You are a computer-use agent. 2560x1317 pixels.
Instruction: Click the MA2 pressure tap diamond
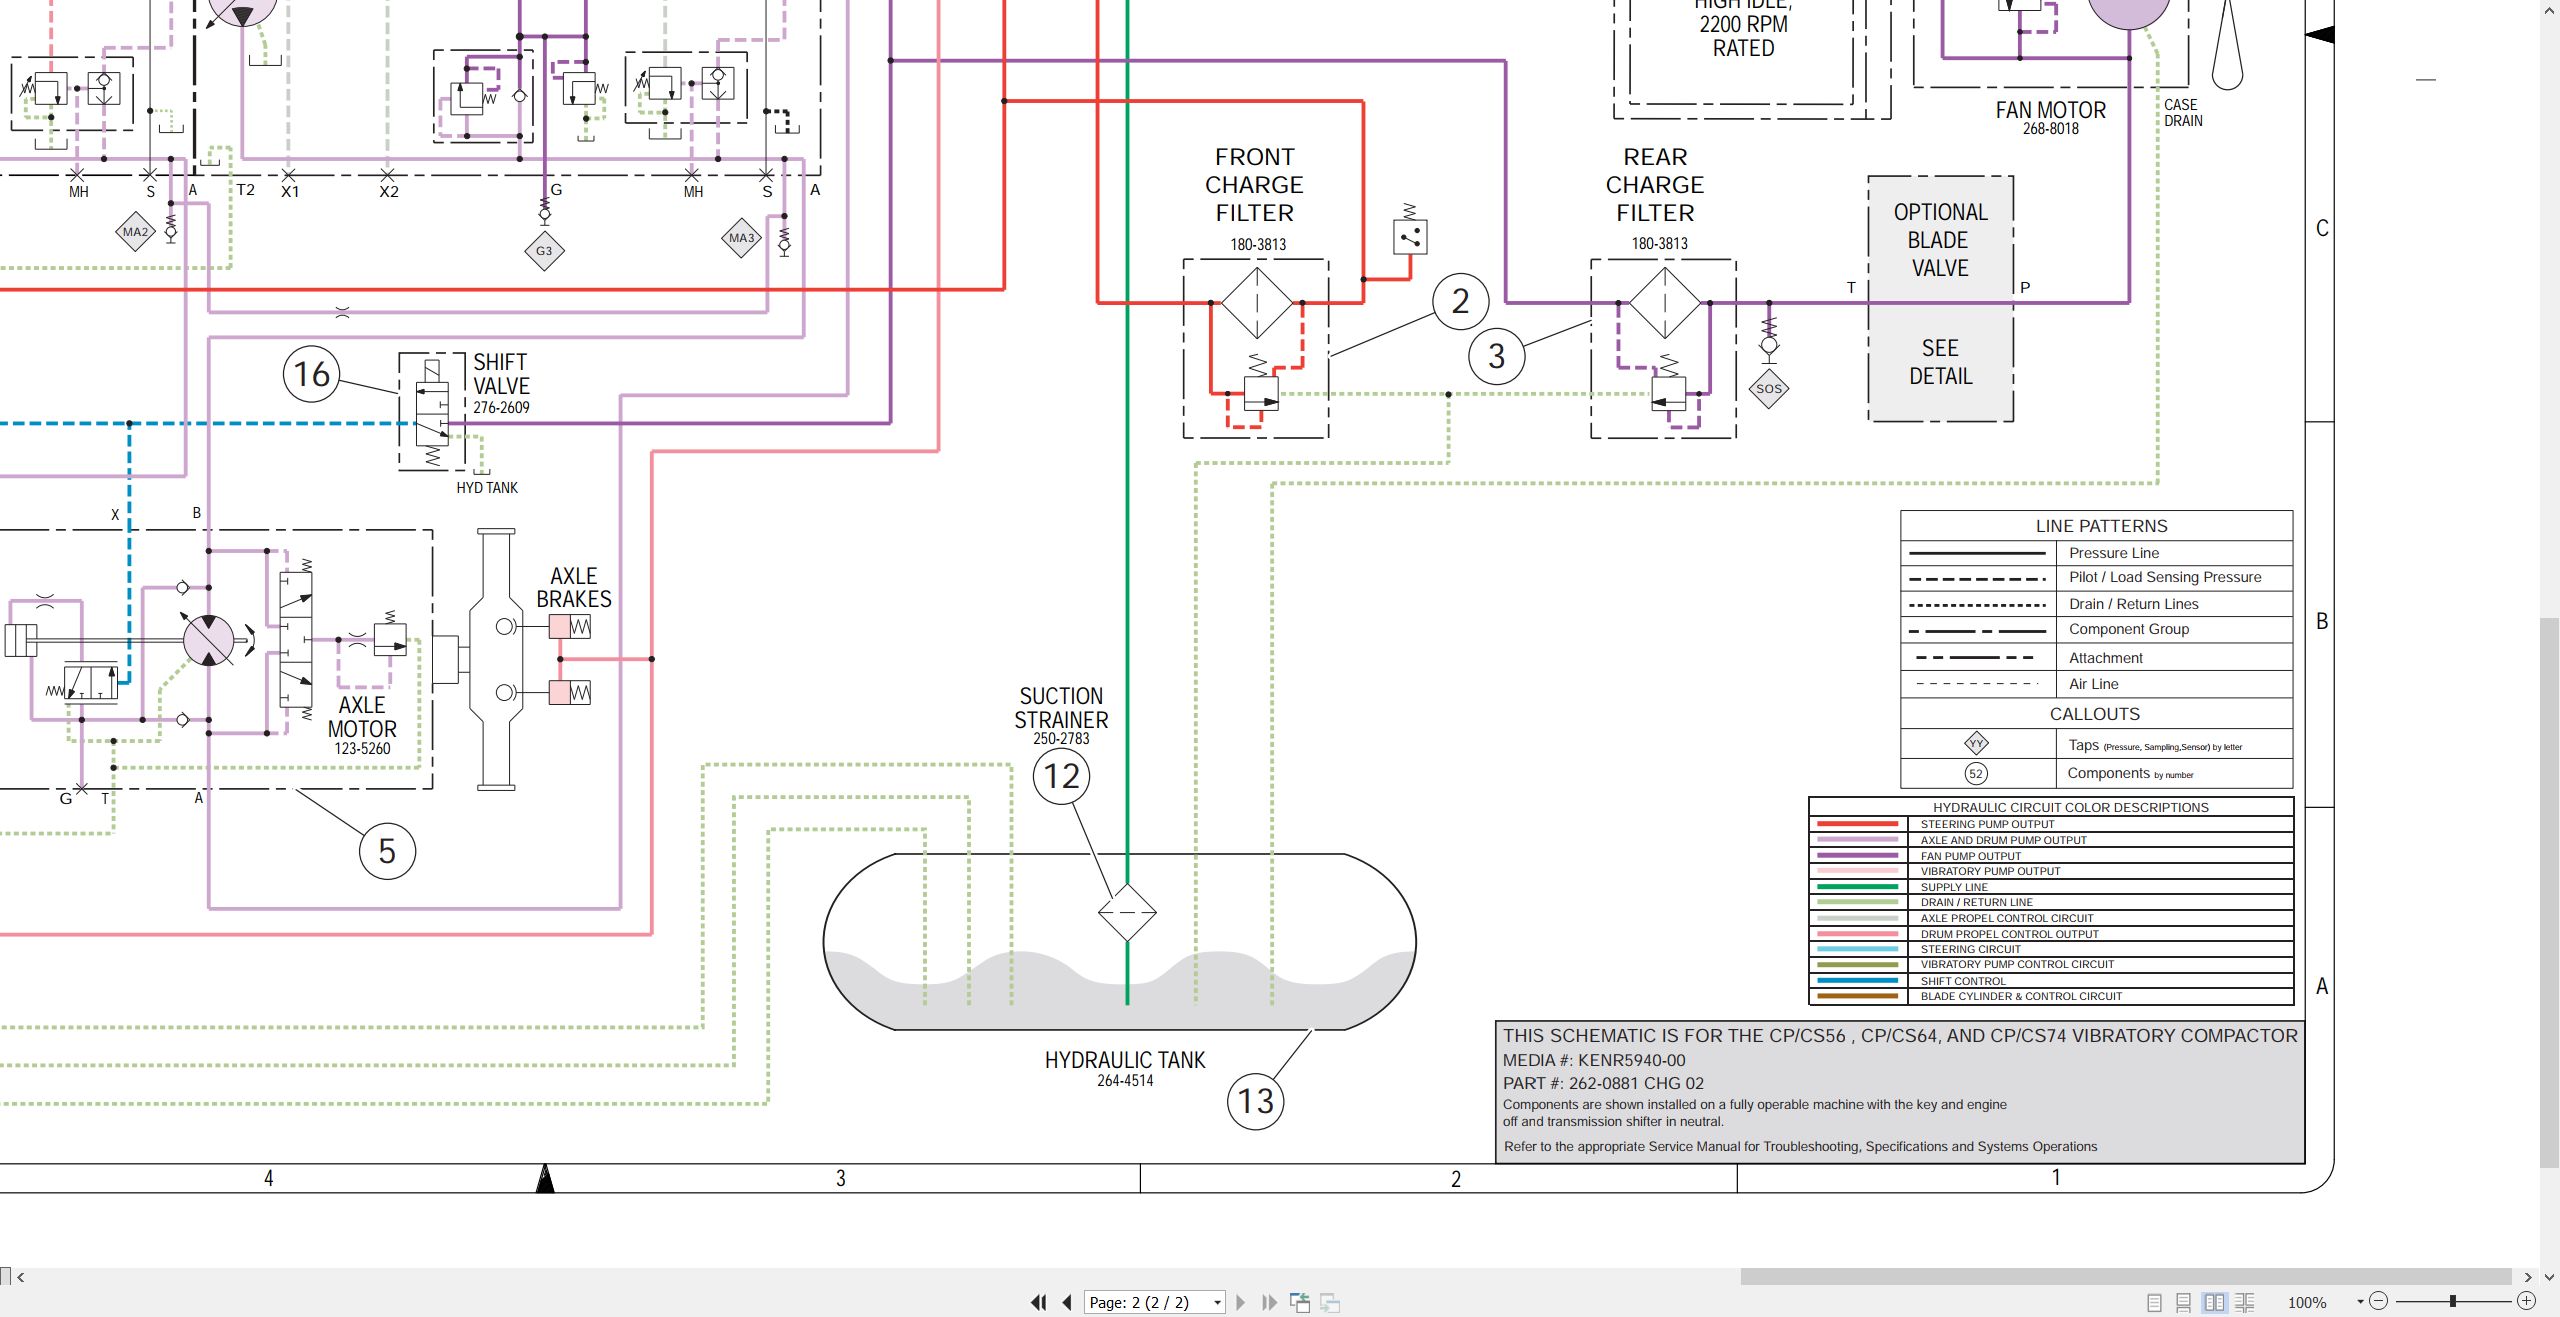pyautogui.click(x=135, y=232)
